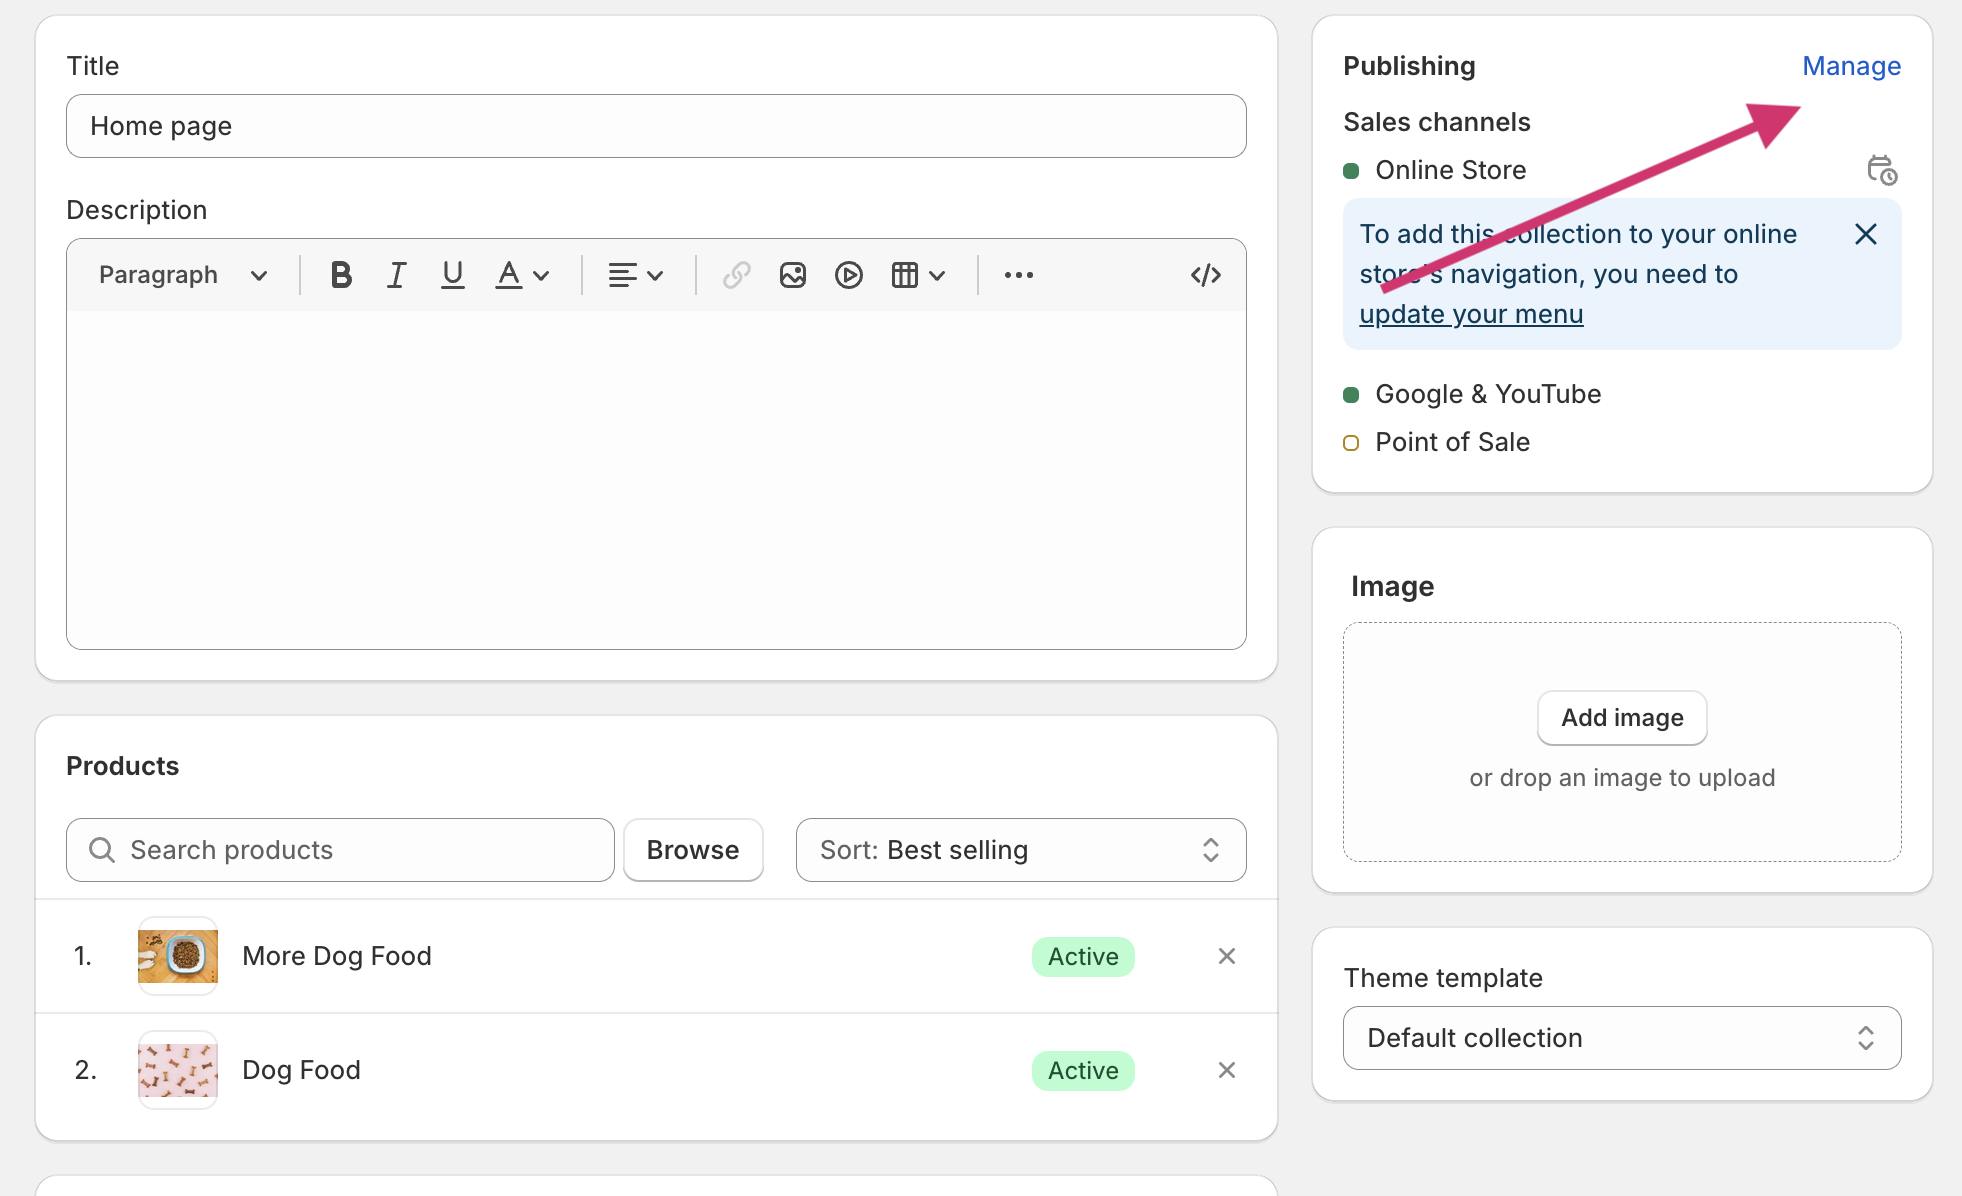Follow the update your menu link
The width and height of the screenshot is (1962, 1196).
[x=1471, y=314]
